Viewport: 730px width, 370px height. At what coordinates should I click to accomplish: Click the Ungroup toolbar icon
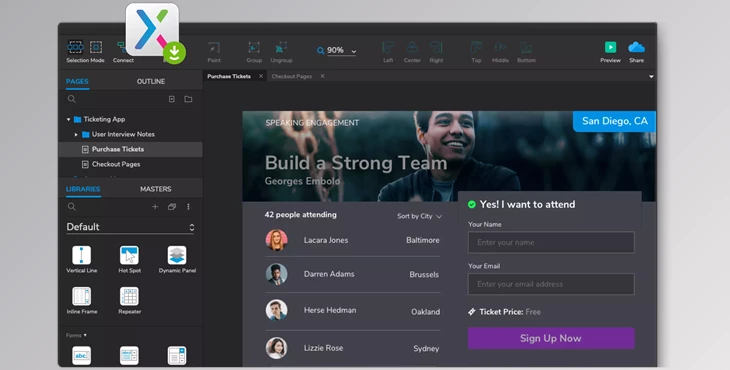coord(281,47)
